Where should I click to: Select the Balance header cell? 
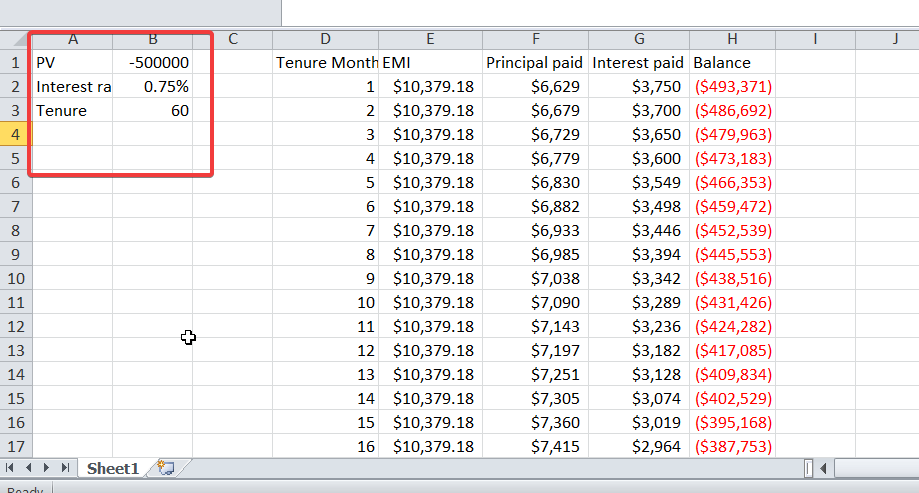click(732, 62)
